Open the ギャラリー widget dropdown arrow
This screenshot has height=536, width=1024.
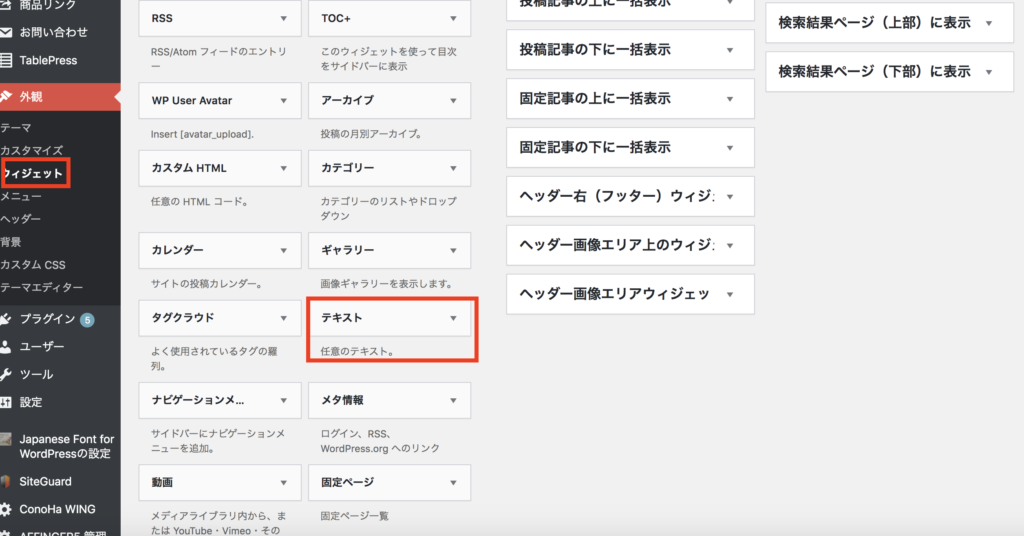[453, 250]
